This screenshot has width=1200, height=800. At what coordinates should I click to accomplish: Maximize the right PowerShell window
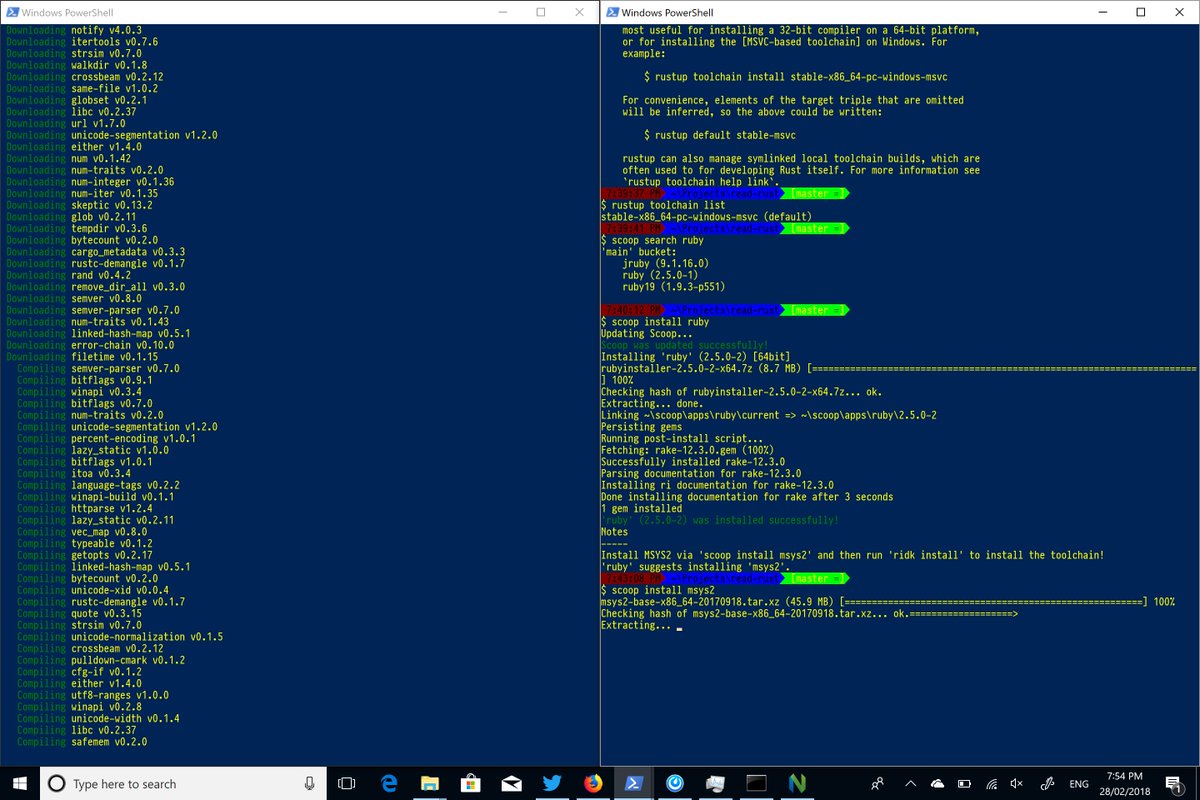1141,12
